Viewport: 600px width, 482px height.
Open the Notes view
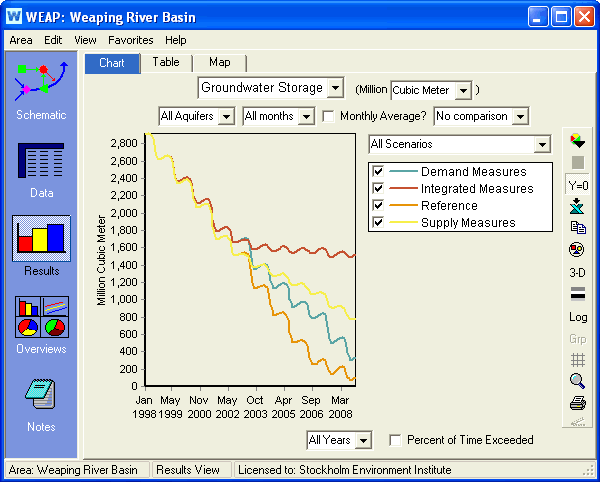pos(41,404)
